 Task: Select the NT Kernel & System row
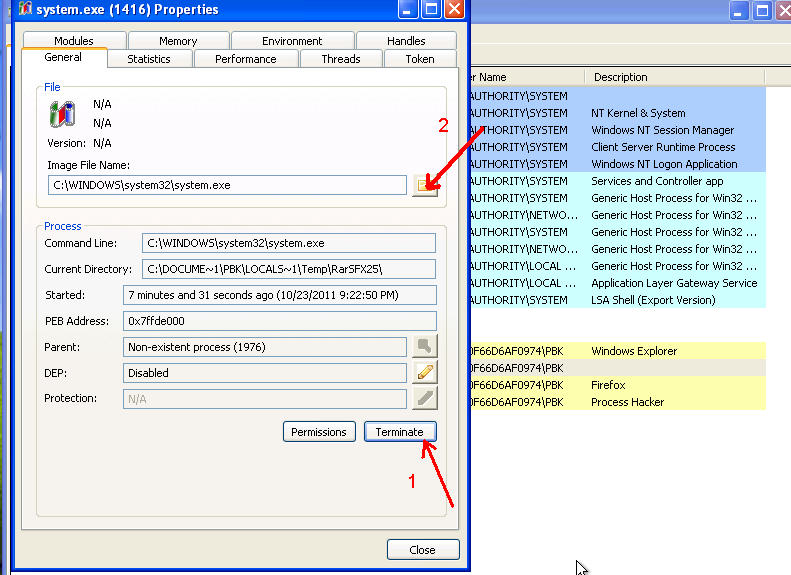click(x=618, y=113)
